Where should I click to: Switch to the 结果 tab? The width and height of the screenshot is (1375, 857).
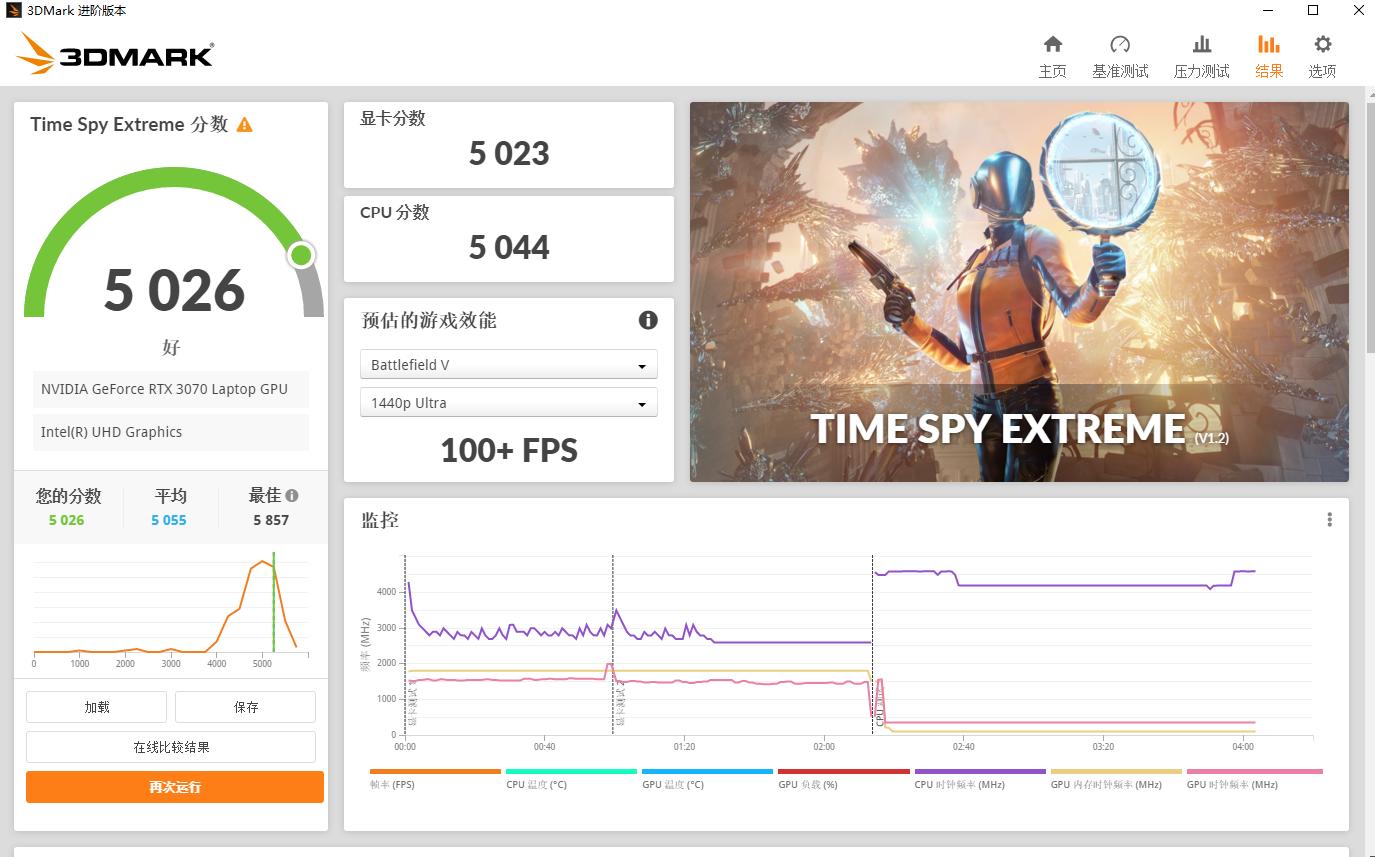point(1269,54)
